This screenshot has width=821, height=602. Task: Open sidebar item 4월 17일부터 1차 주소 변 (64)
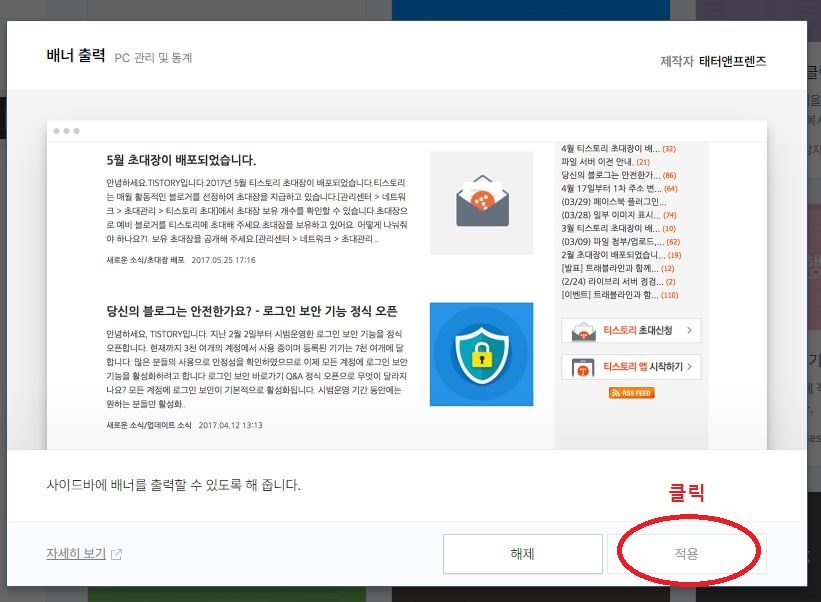pos(619,188)
